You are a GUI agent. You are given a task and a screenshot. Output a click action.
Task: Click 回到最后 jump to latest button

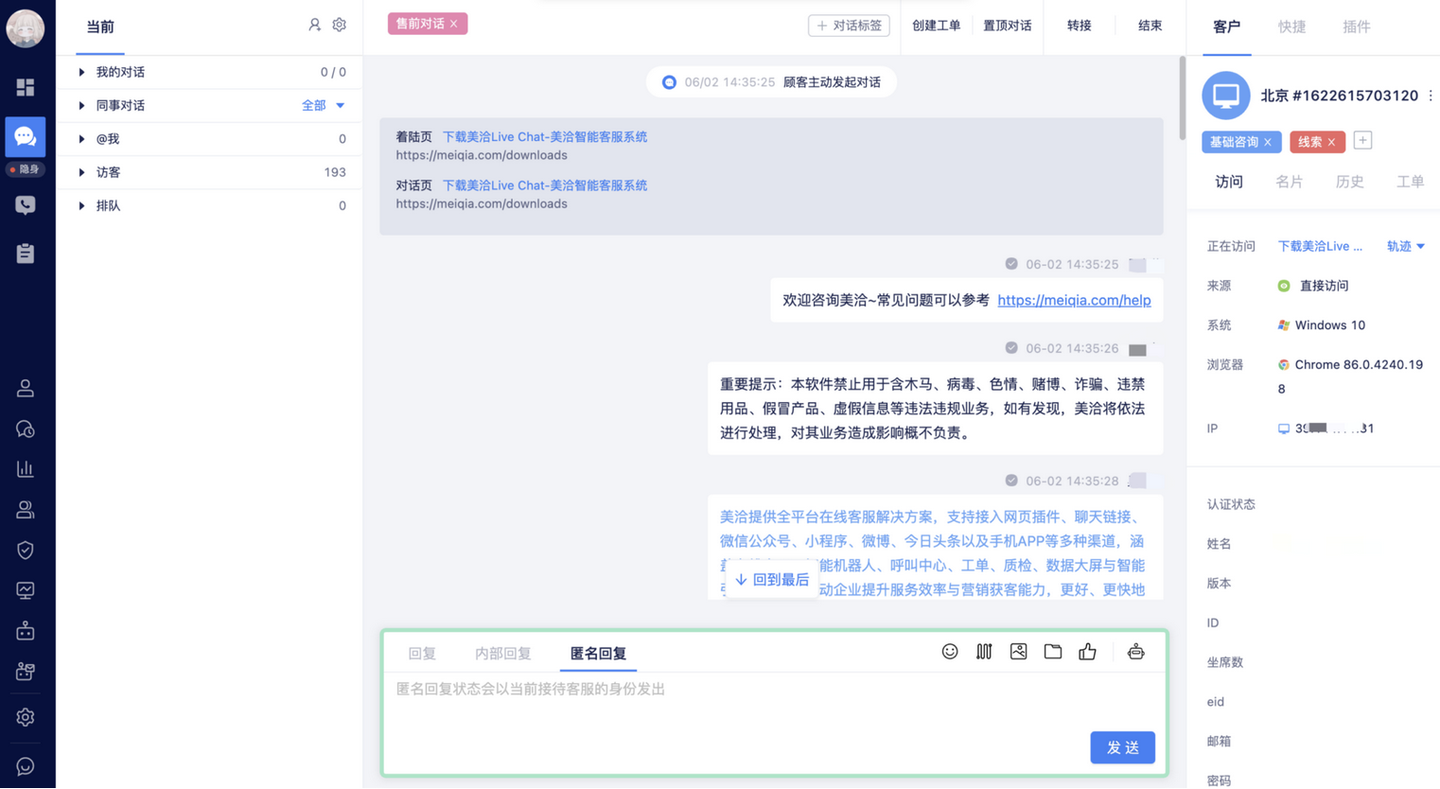pos(771,579)
